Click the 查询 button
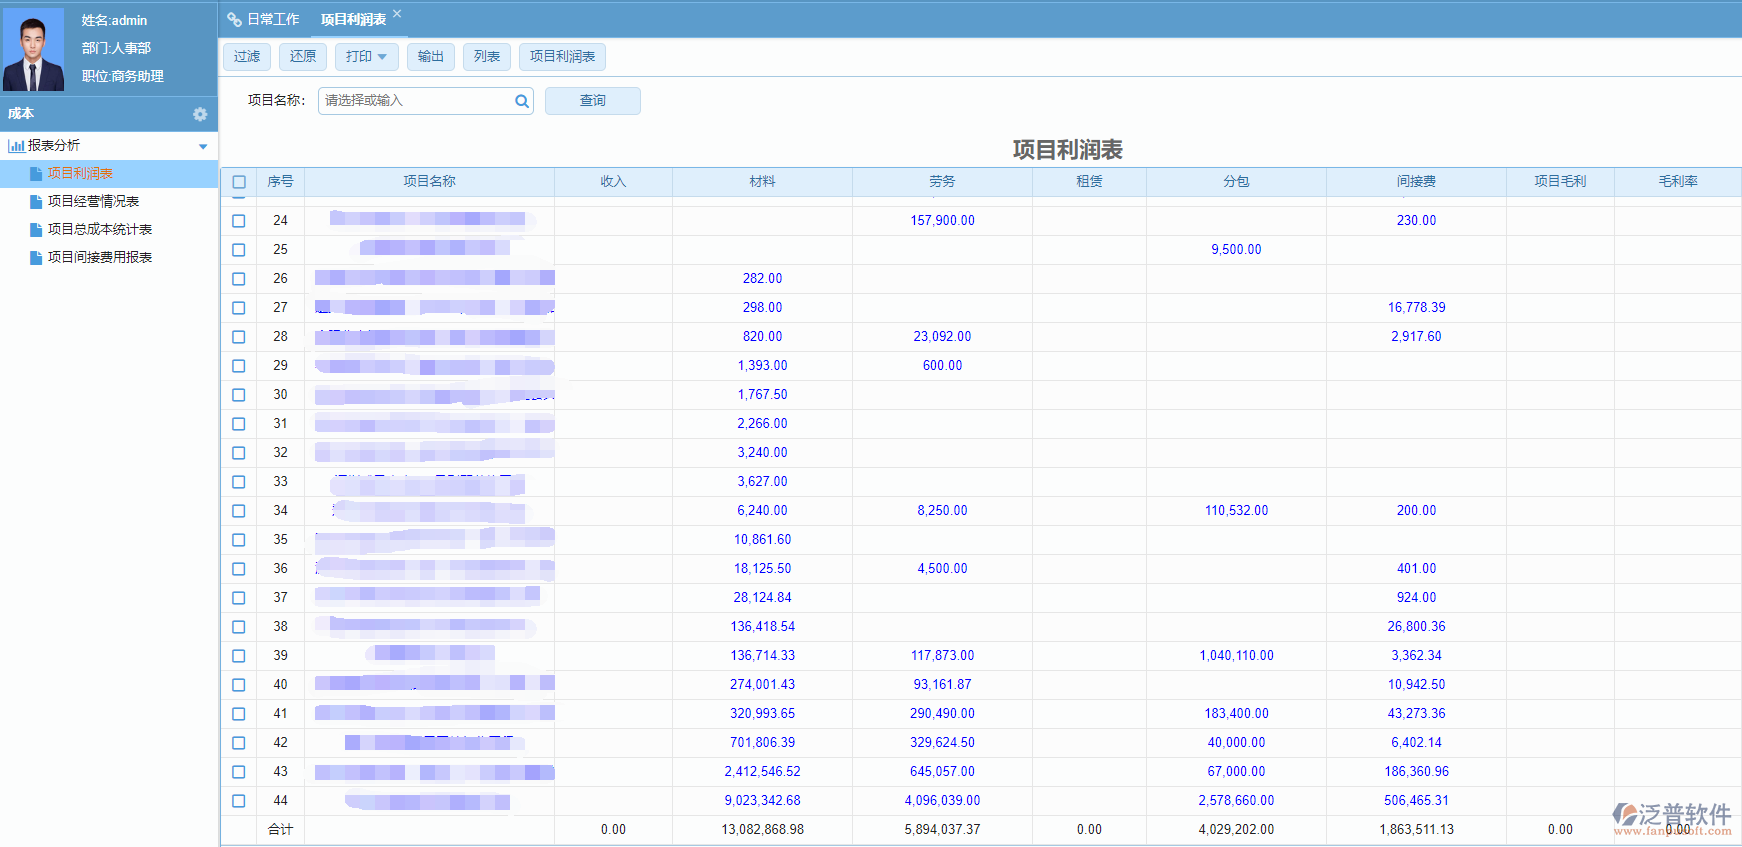 (592, 101)
